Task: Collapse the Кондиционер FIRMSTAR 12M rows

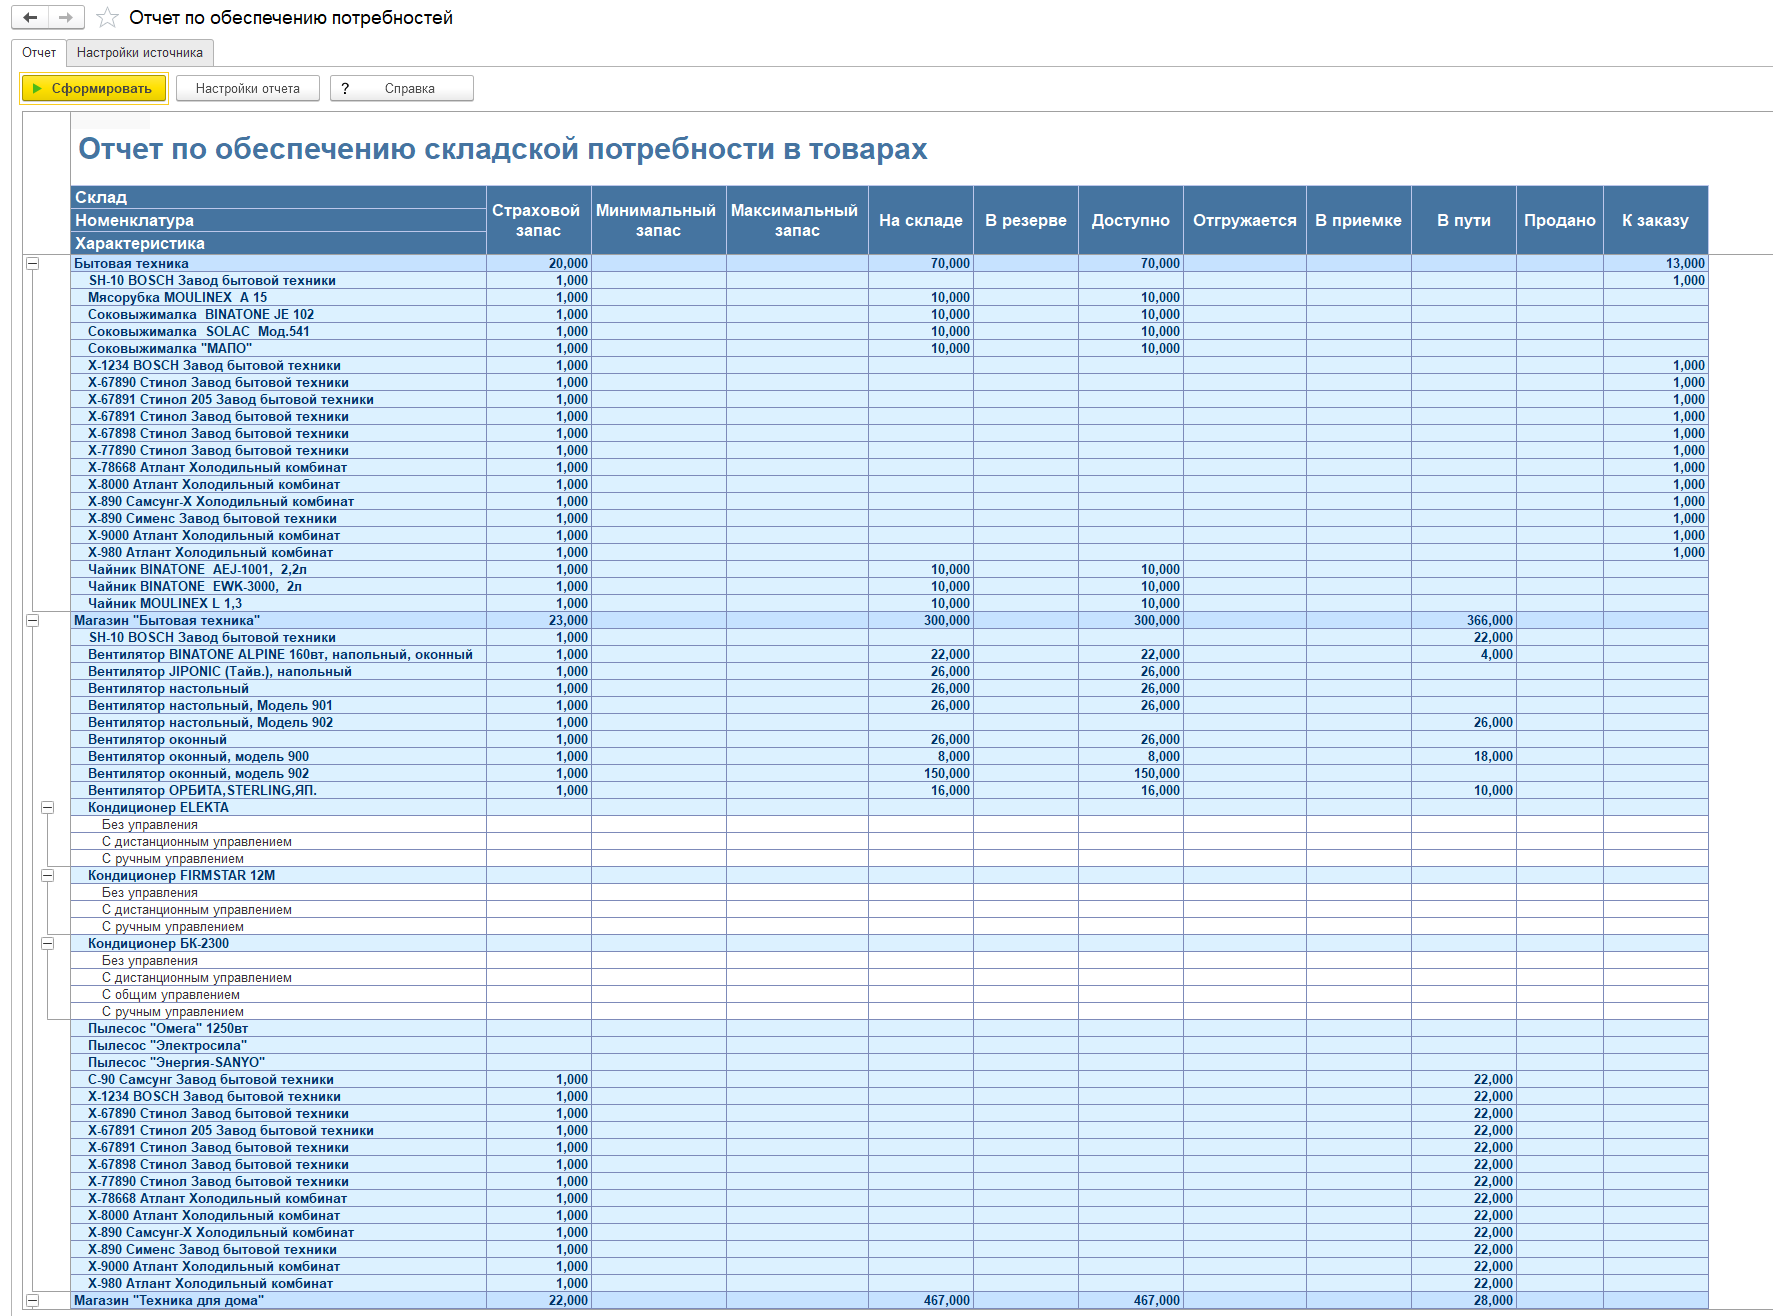Action: tap(47, 876)
